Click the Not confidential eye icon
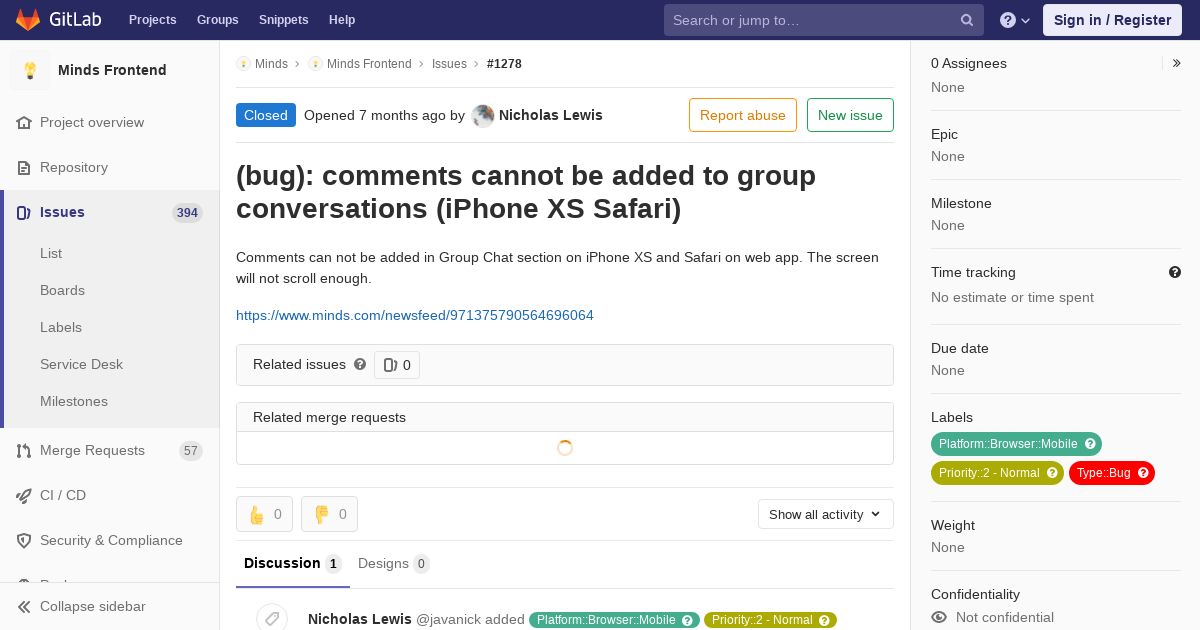Image resolution: width=1200 pixels, height=630 pixels. click(x=939, y=617)
